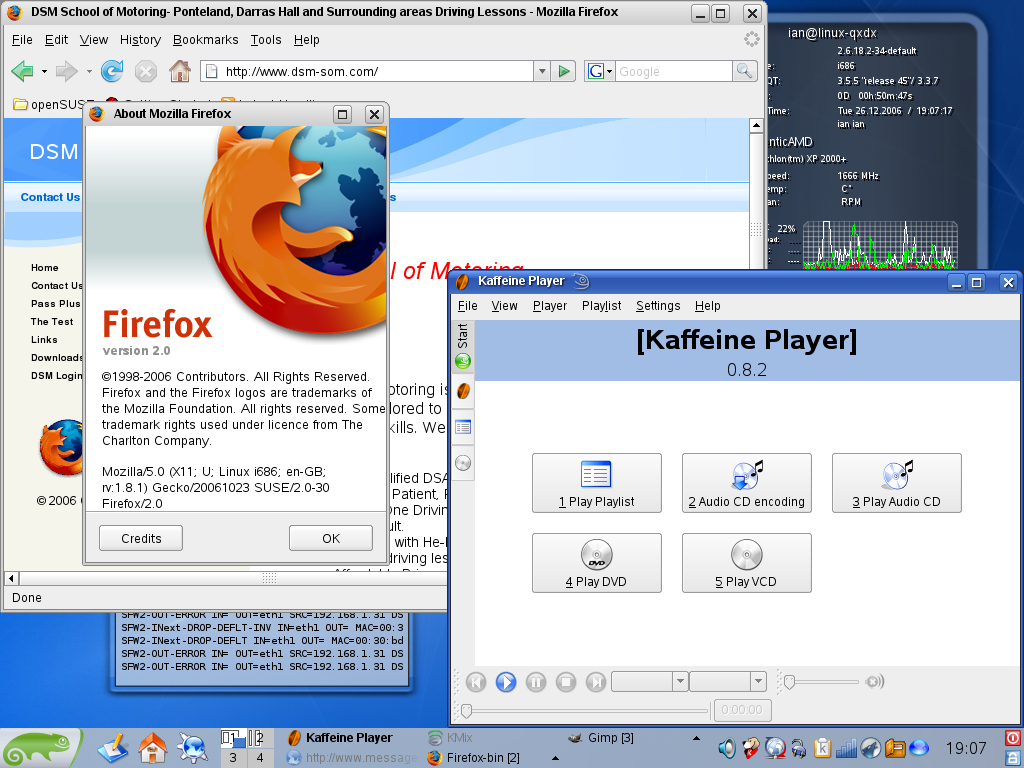Click the openSUSE bookmarks folder

46,104
